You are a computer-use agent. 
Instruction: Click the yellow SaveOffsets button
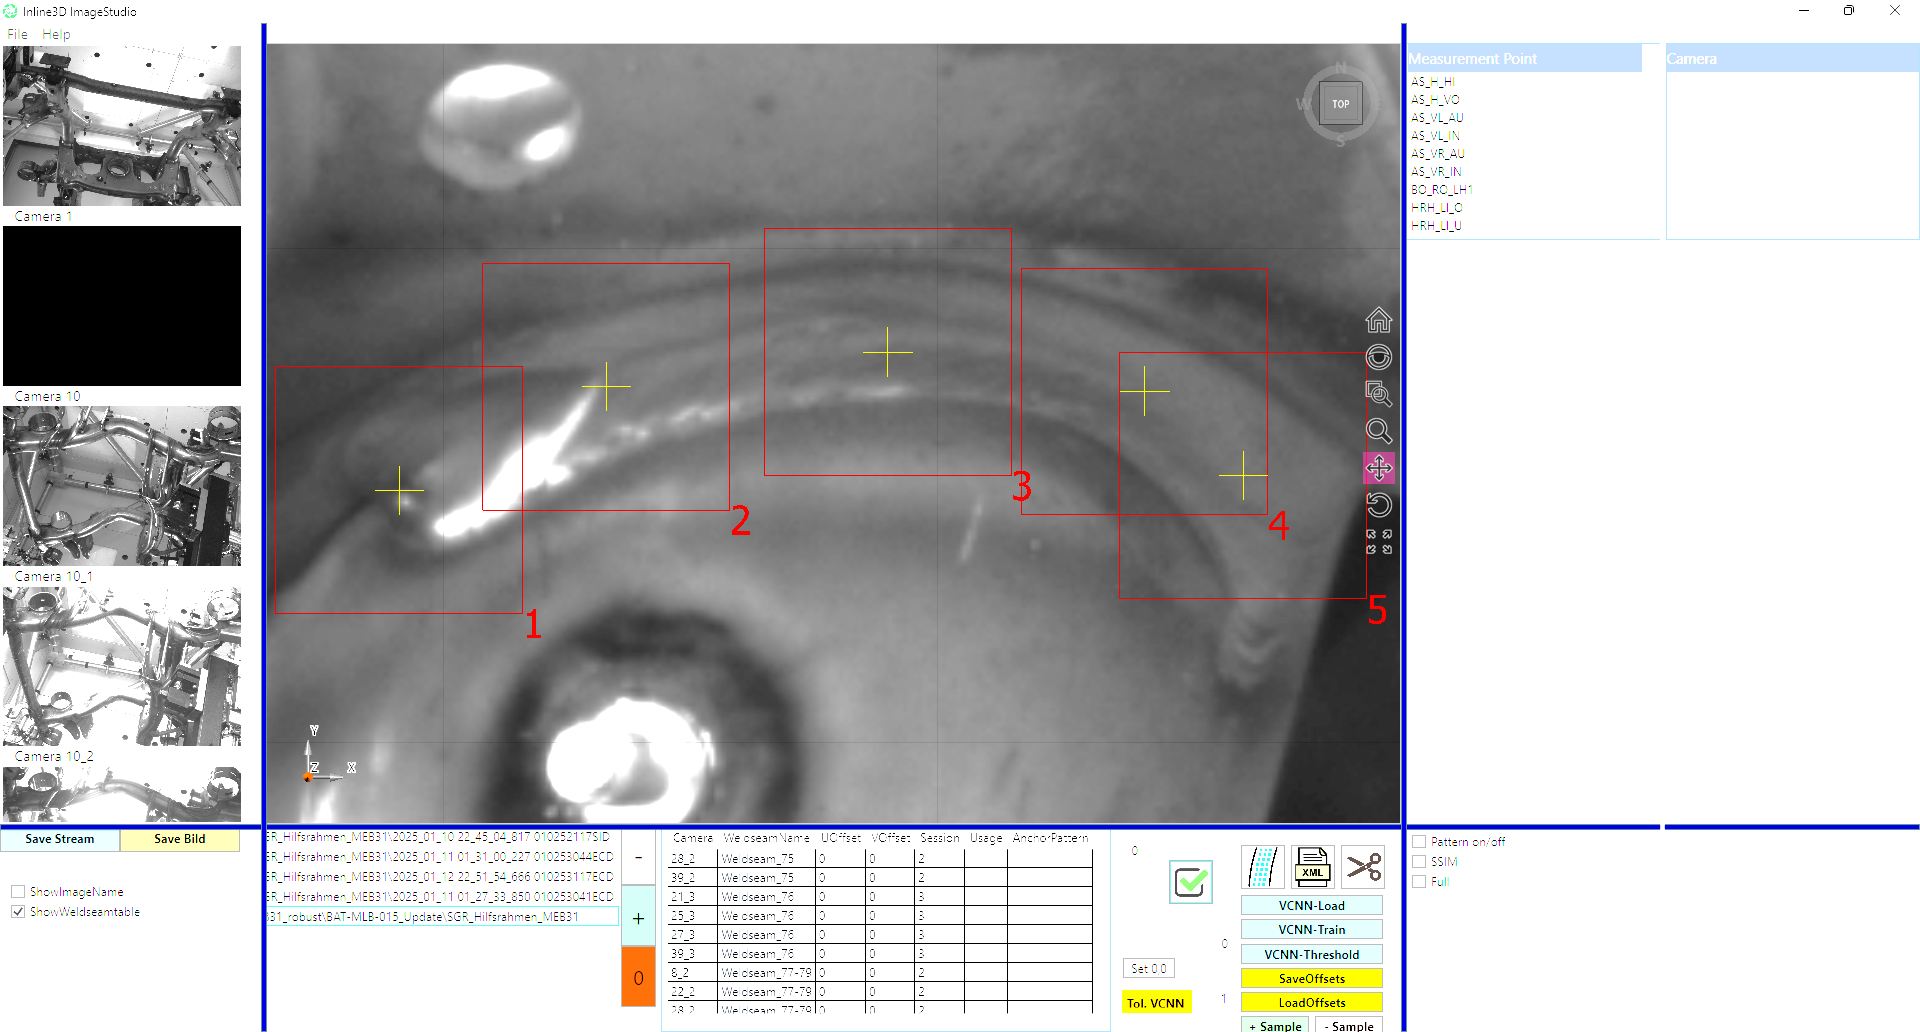coord(1312,979)
